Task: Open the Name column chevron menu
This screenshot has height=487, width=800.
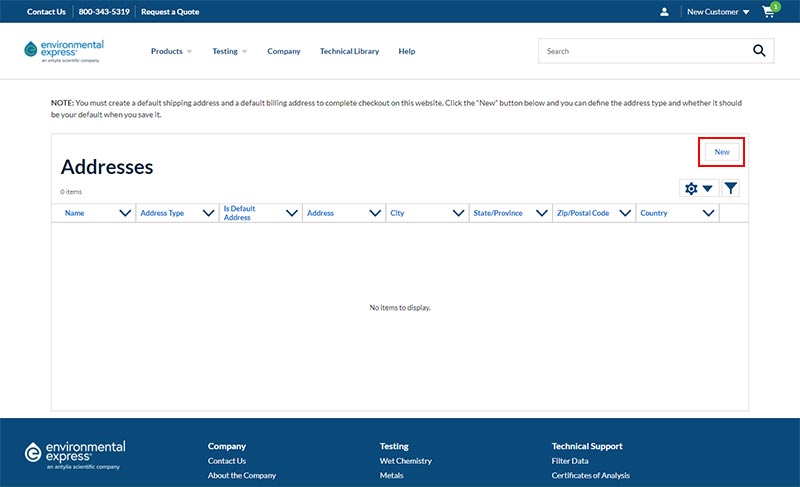Action: [125, 213]
